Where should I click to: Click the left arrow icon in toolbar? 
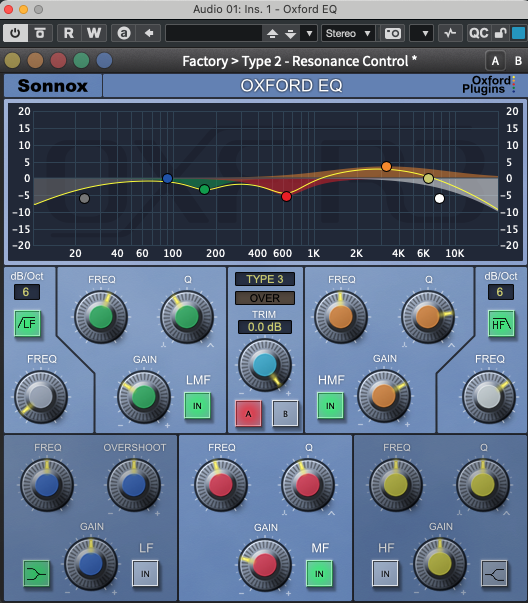[149, 33]
